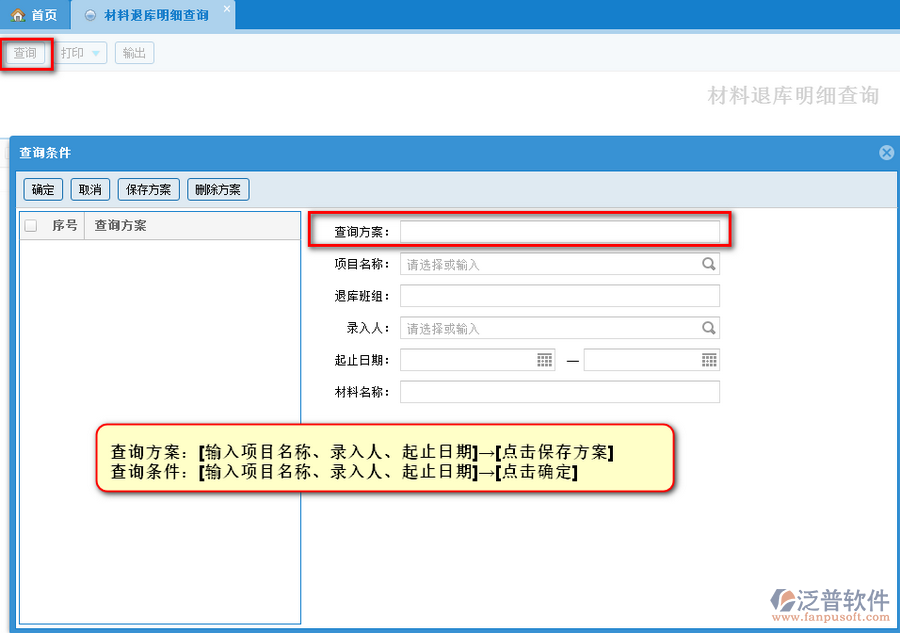Click the 录入人 search magnifier icon
The height and width of the screenshot is (633, 900).
pyautogui.click(x=709, y=328)
